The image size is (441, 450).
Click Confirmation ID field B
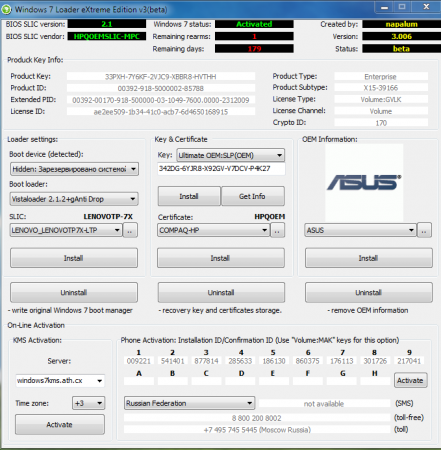click(173, 381)
